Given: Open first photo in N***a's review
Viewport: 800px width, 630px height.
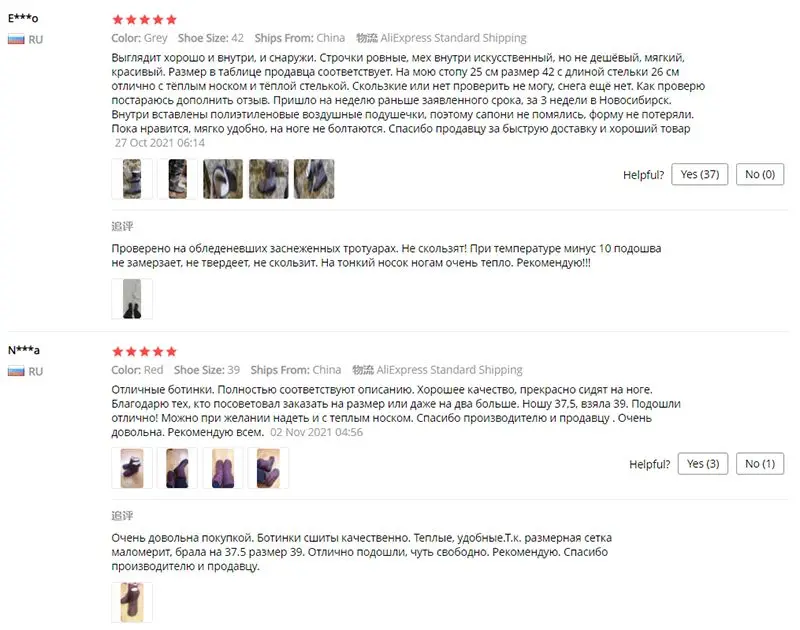Looking at the screenshot, I should click(132, 468).
